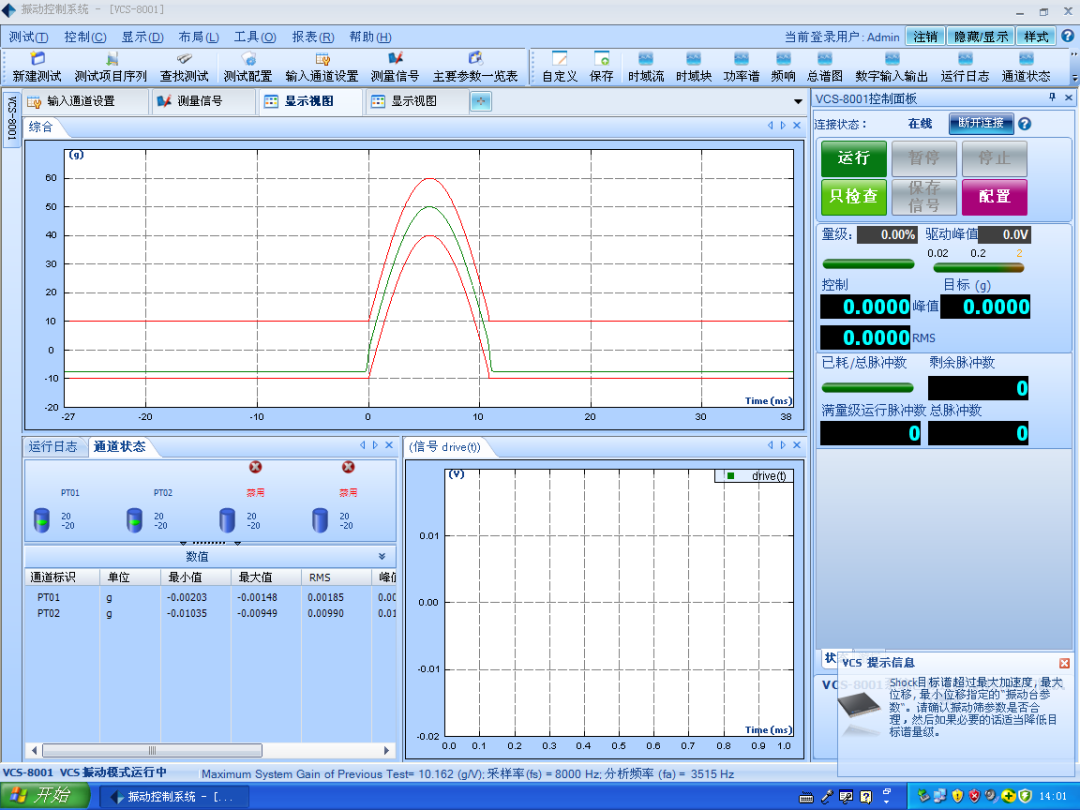The height and width of the screenshot is (810, 1080).
Task: Toggle pin on VCS-8001 control panel
Action: click(1052, 98)
